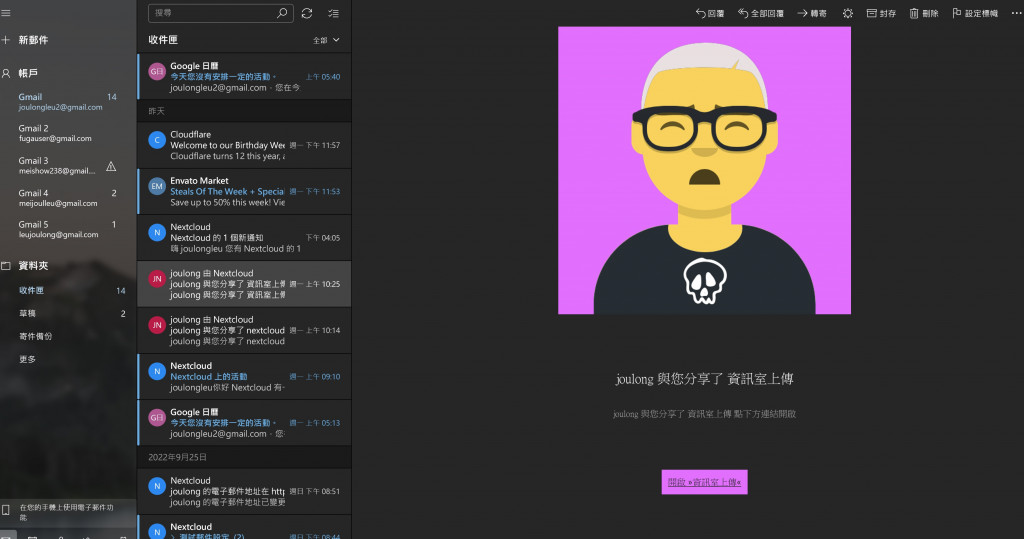Open Nextcloud email from 週日 下午 08:51
Image resolution: width=1024 pixels, height=539 pixels.
click(x=244, y=491)
